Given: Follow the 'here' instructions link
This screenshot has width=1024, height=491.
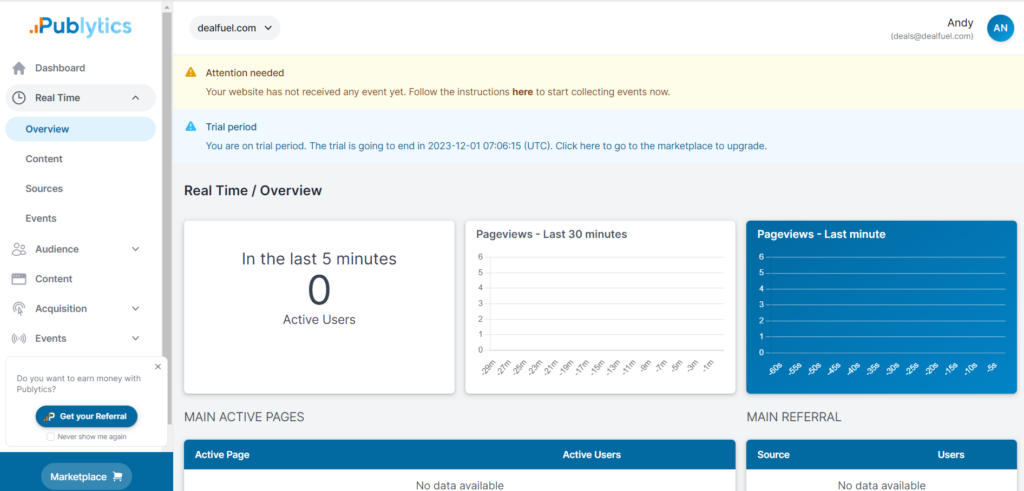Looking at the screenshot, I should [522, 92].
